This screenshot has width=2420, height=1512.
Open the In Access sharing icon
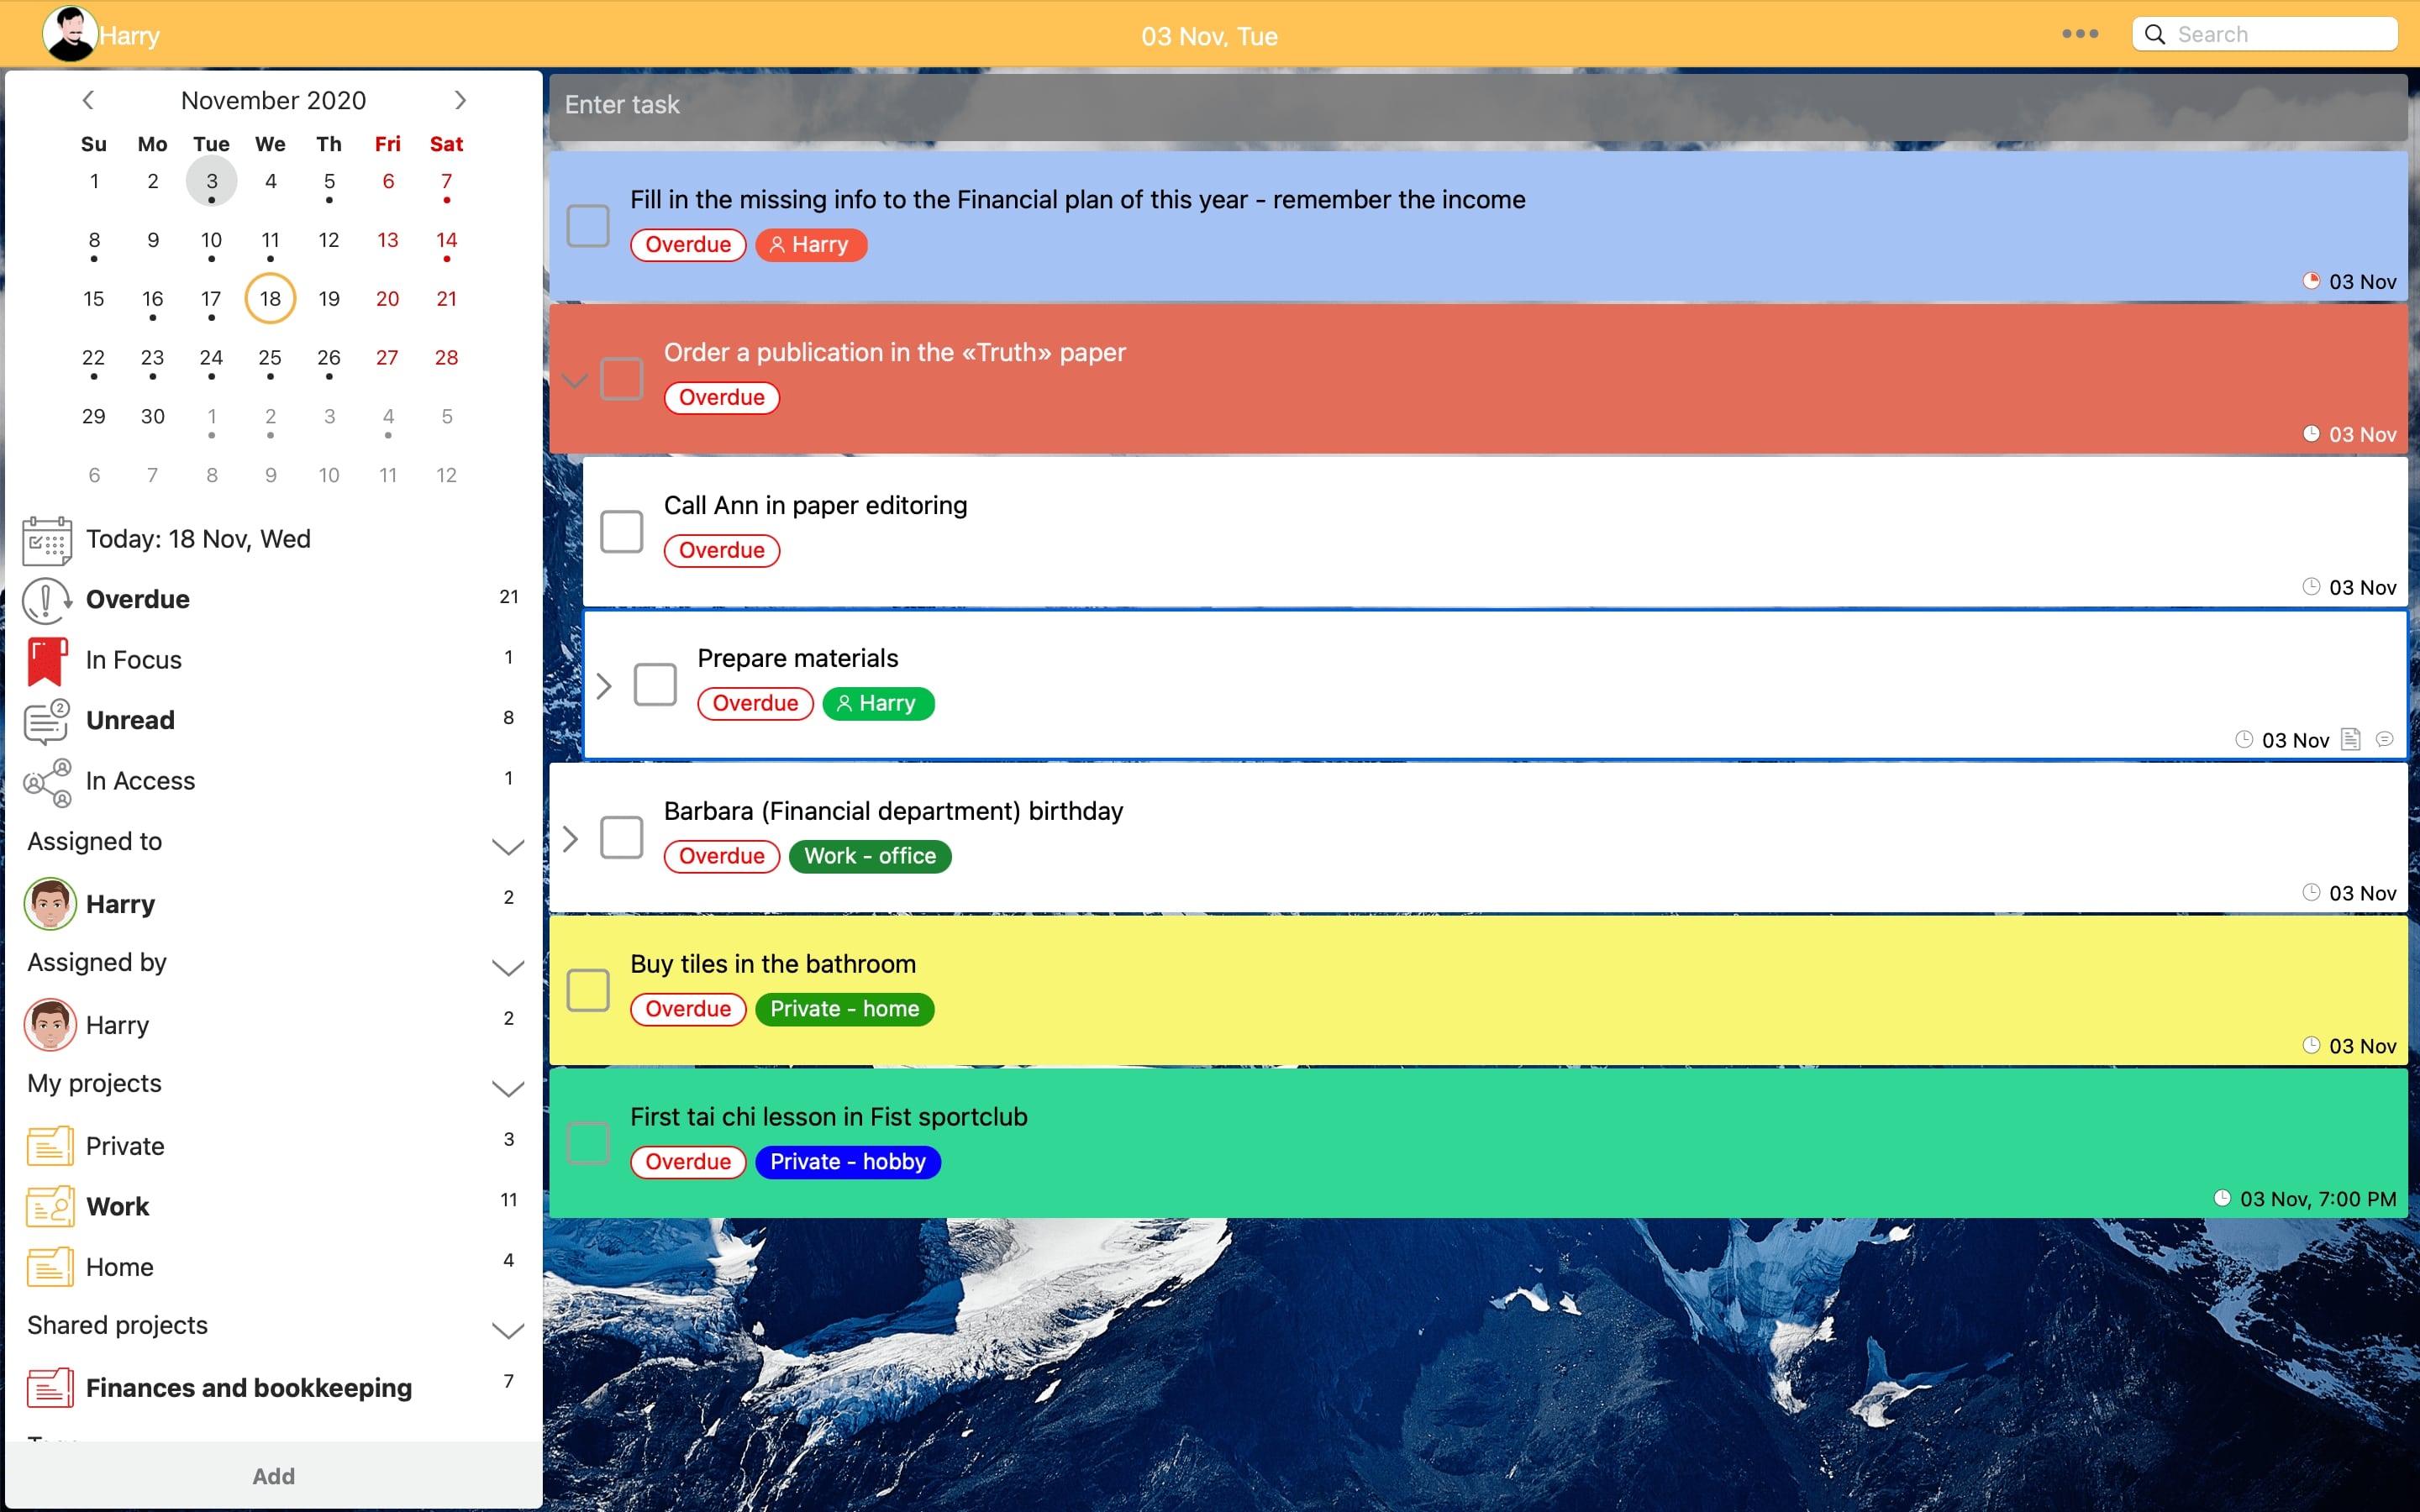(x=46, y=782)
